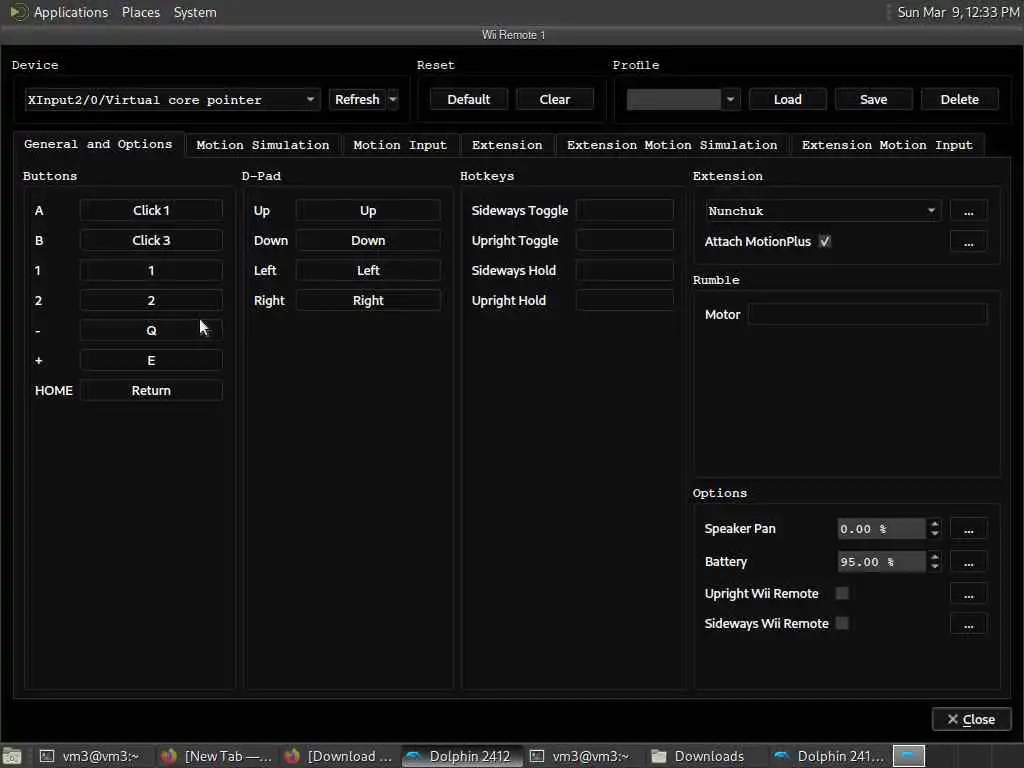Screen dimensions: 1024x768
Task: Click the Profile name text field
Action: tap(674, 100)
